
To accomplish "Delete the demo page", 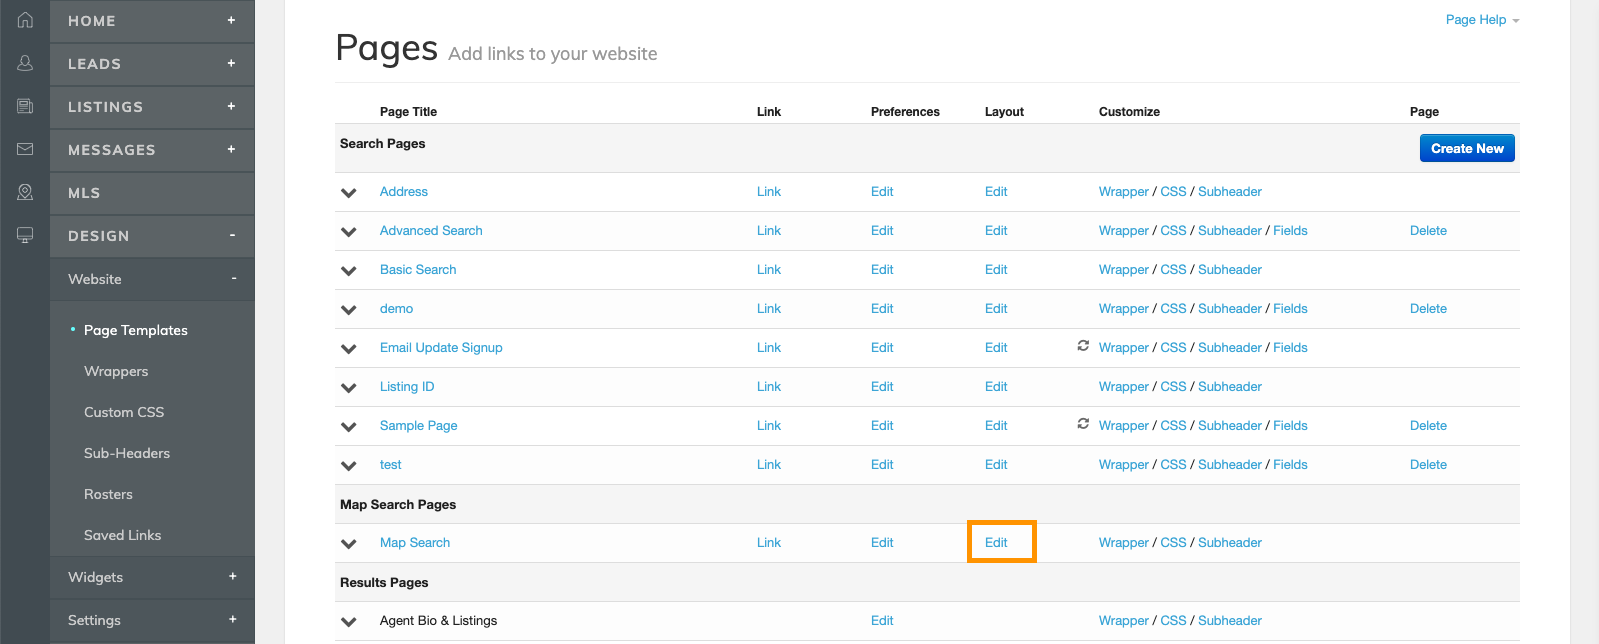I will click(1428, 308).
